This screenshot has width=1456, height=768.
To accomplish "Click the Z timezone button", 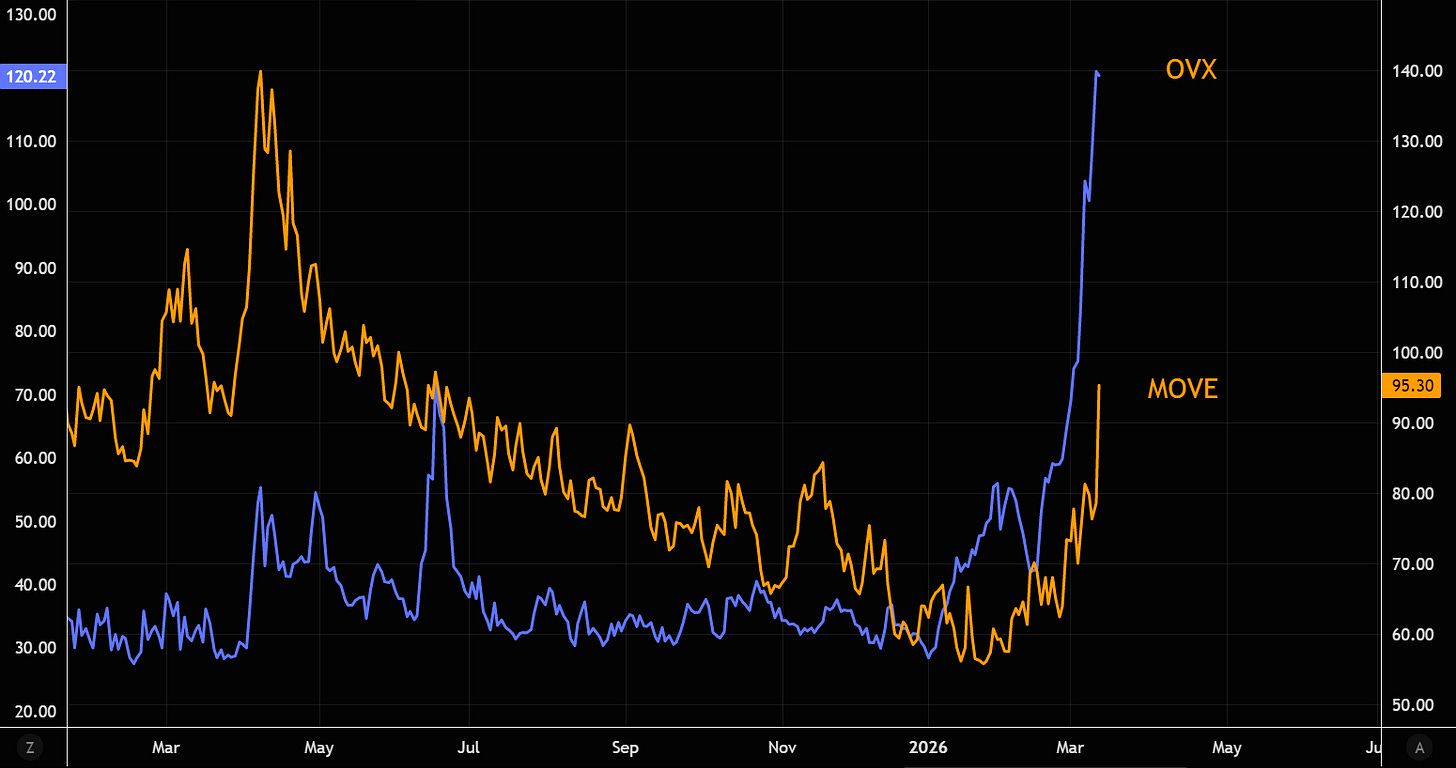I will tap(31, 747).
